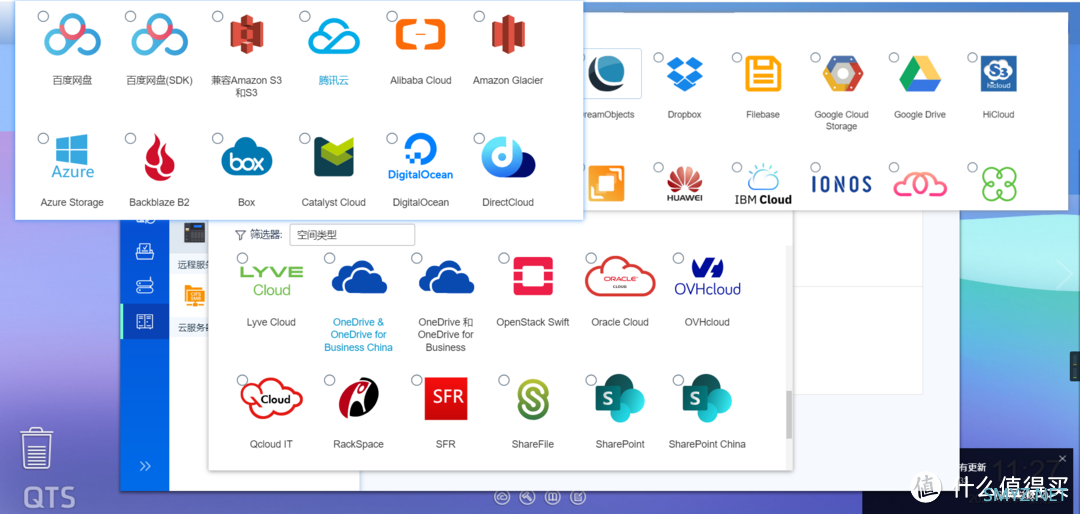Click the OpenStack Swift red logo

pos(532,277)
